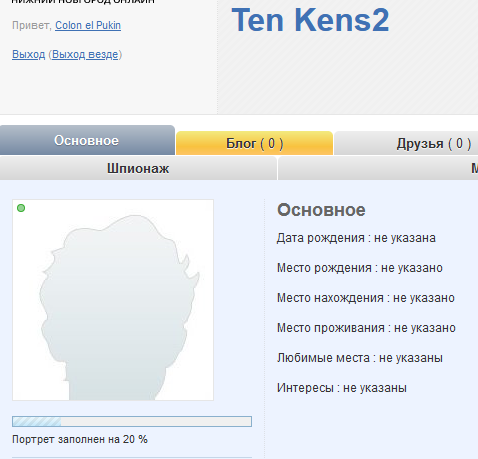Viewport: 478px width, 459px height.
Task: Click the Дата рождения field line
Action: (x=356, y=238)
